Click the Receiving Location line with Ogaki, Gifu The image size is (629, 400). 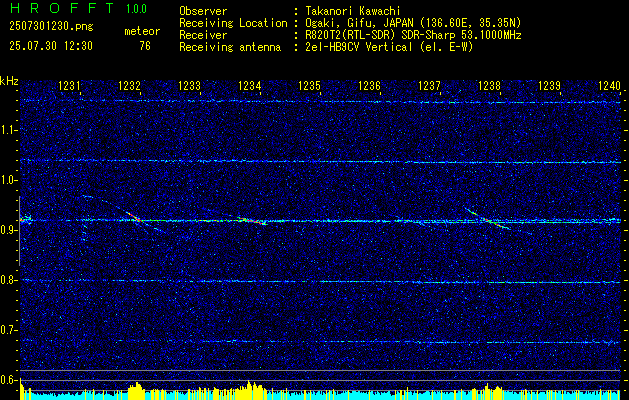(x=350, y=23)
